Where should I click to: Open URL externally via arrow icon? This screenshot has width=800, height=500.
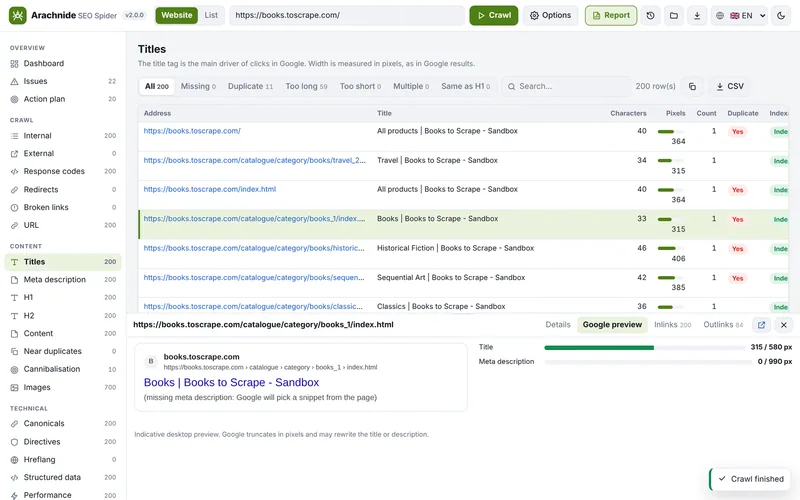click(x=761, y=325)
